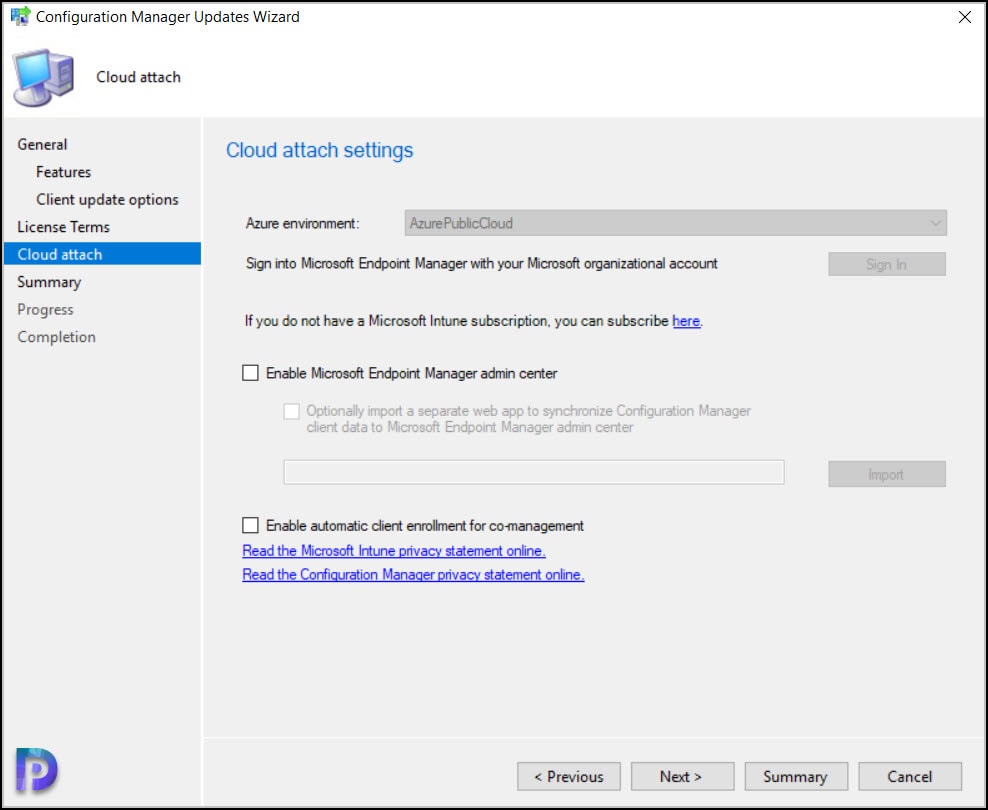Check Optionally import a separate web app
Image resolution: width=988 pixels, height=810 pixels.
pyautogui.click(x=291, y=411)
